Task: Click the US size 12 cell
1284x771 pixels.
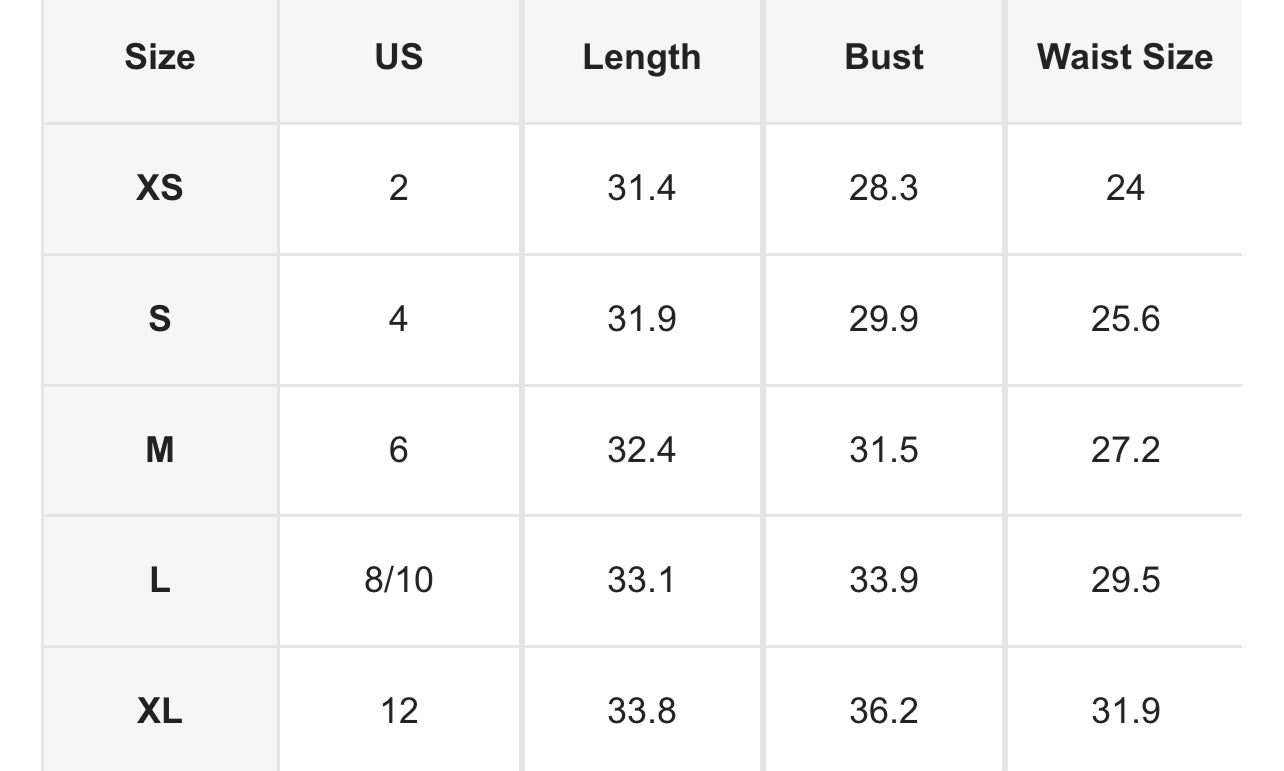Action: [399, 711]
